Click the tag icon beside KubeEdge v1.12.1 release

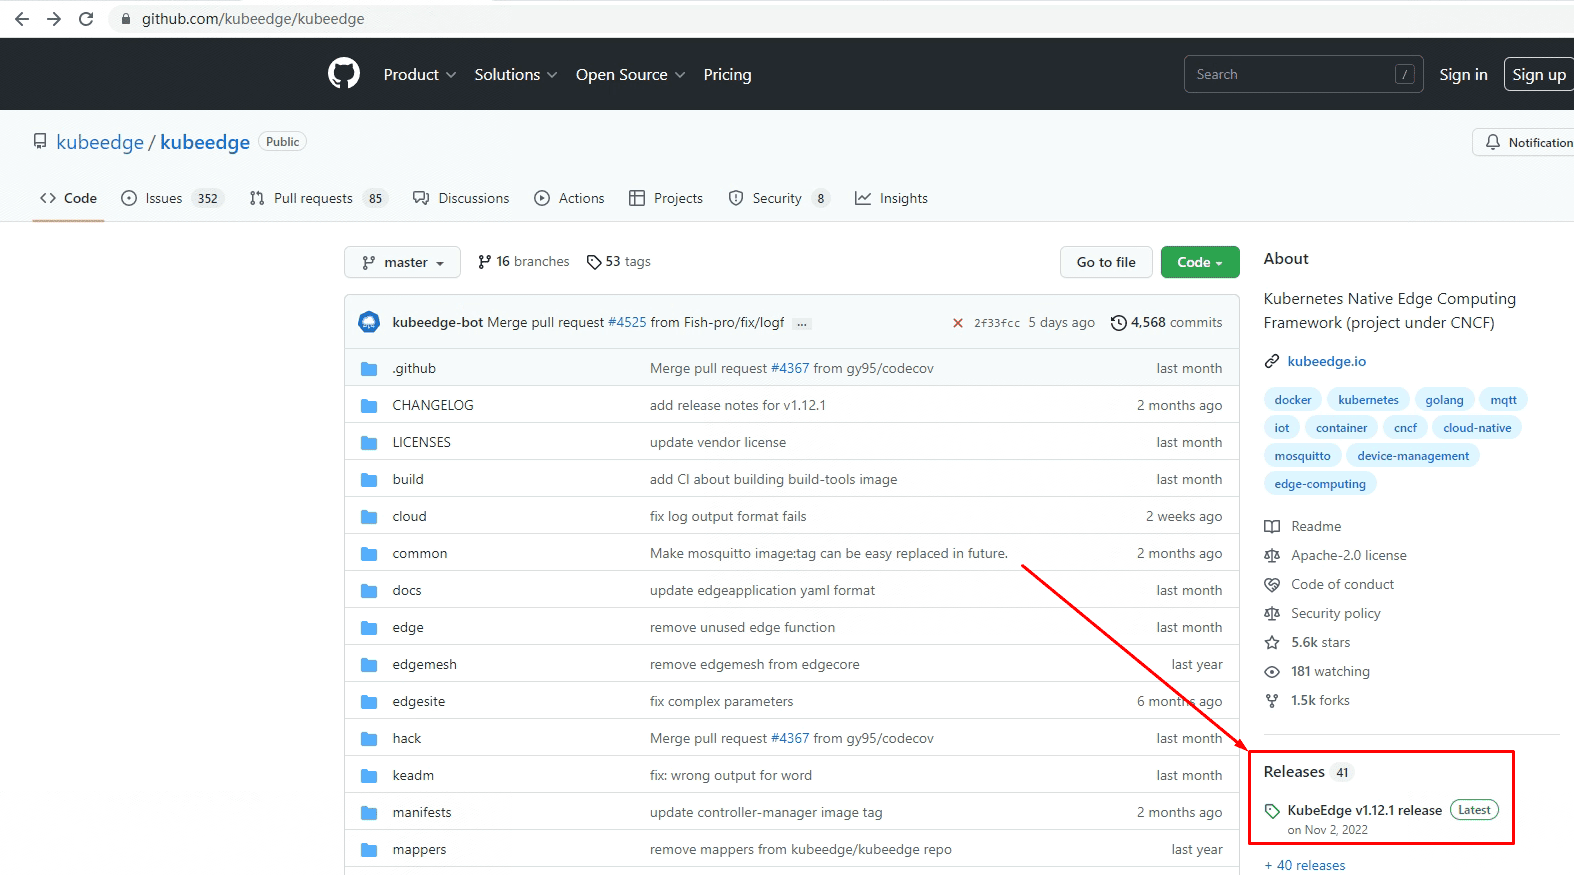(1272, 810)
